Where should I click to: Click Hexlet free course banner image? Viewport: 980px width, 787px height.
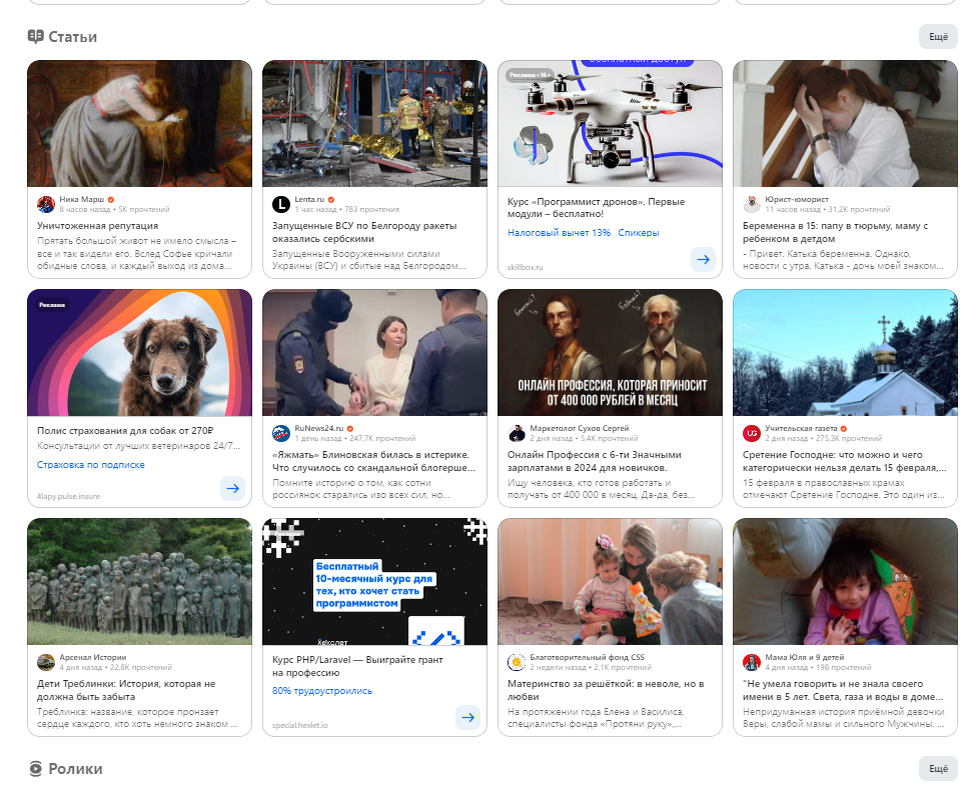(374, 581)
